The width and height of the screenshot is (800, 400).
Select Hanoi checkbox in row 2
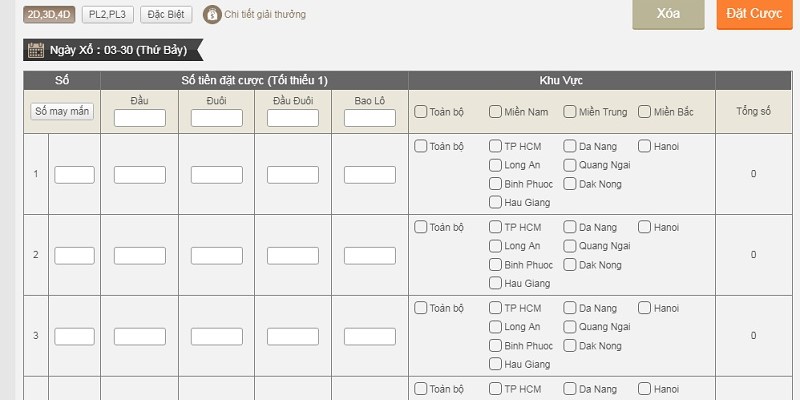pyautogui.click(x=645, y=227)
